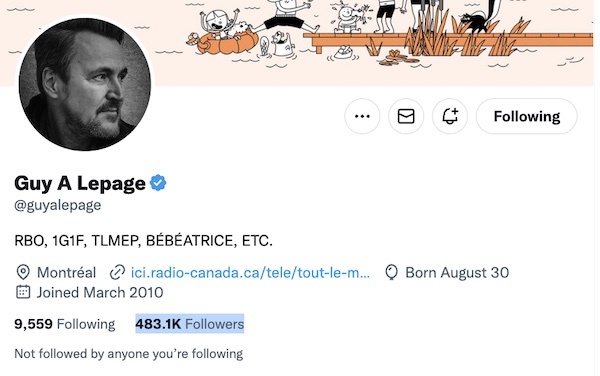Open the three-dot more options menu
The image size is (600, 376).
tap(362, 116)
